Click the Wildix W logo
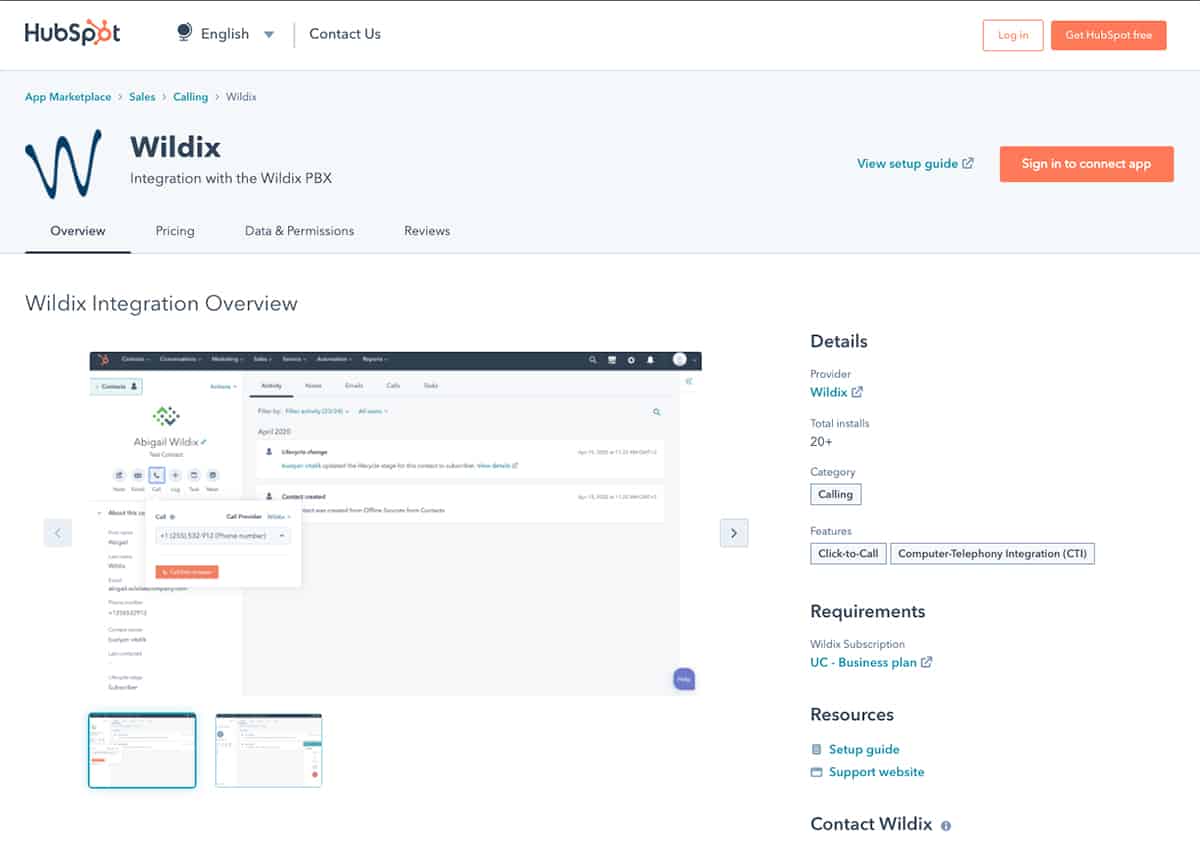This screenshot has height=847, width=1200. point(60,163)
